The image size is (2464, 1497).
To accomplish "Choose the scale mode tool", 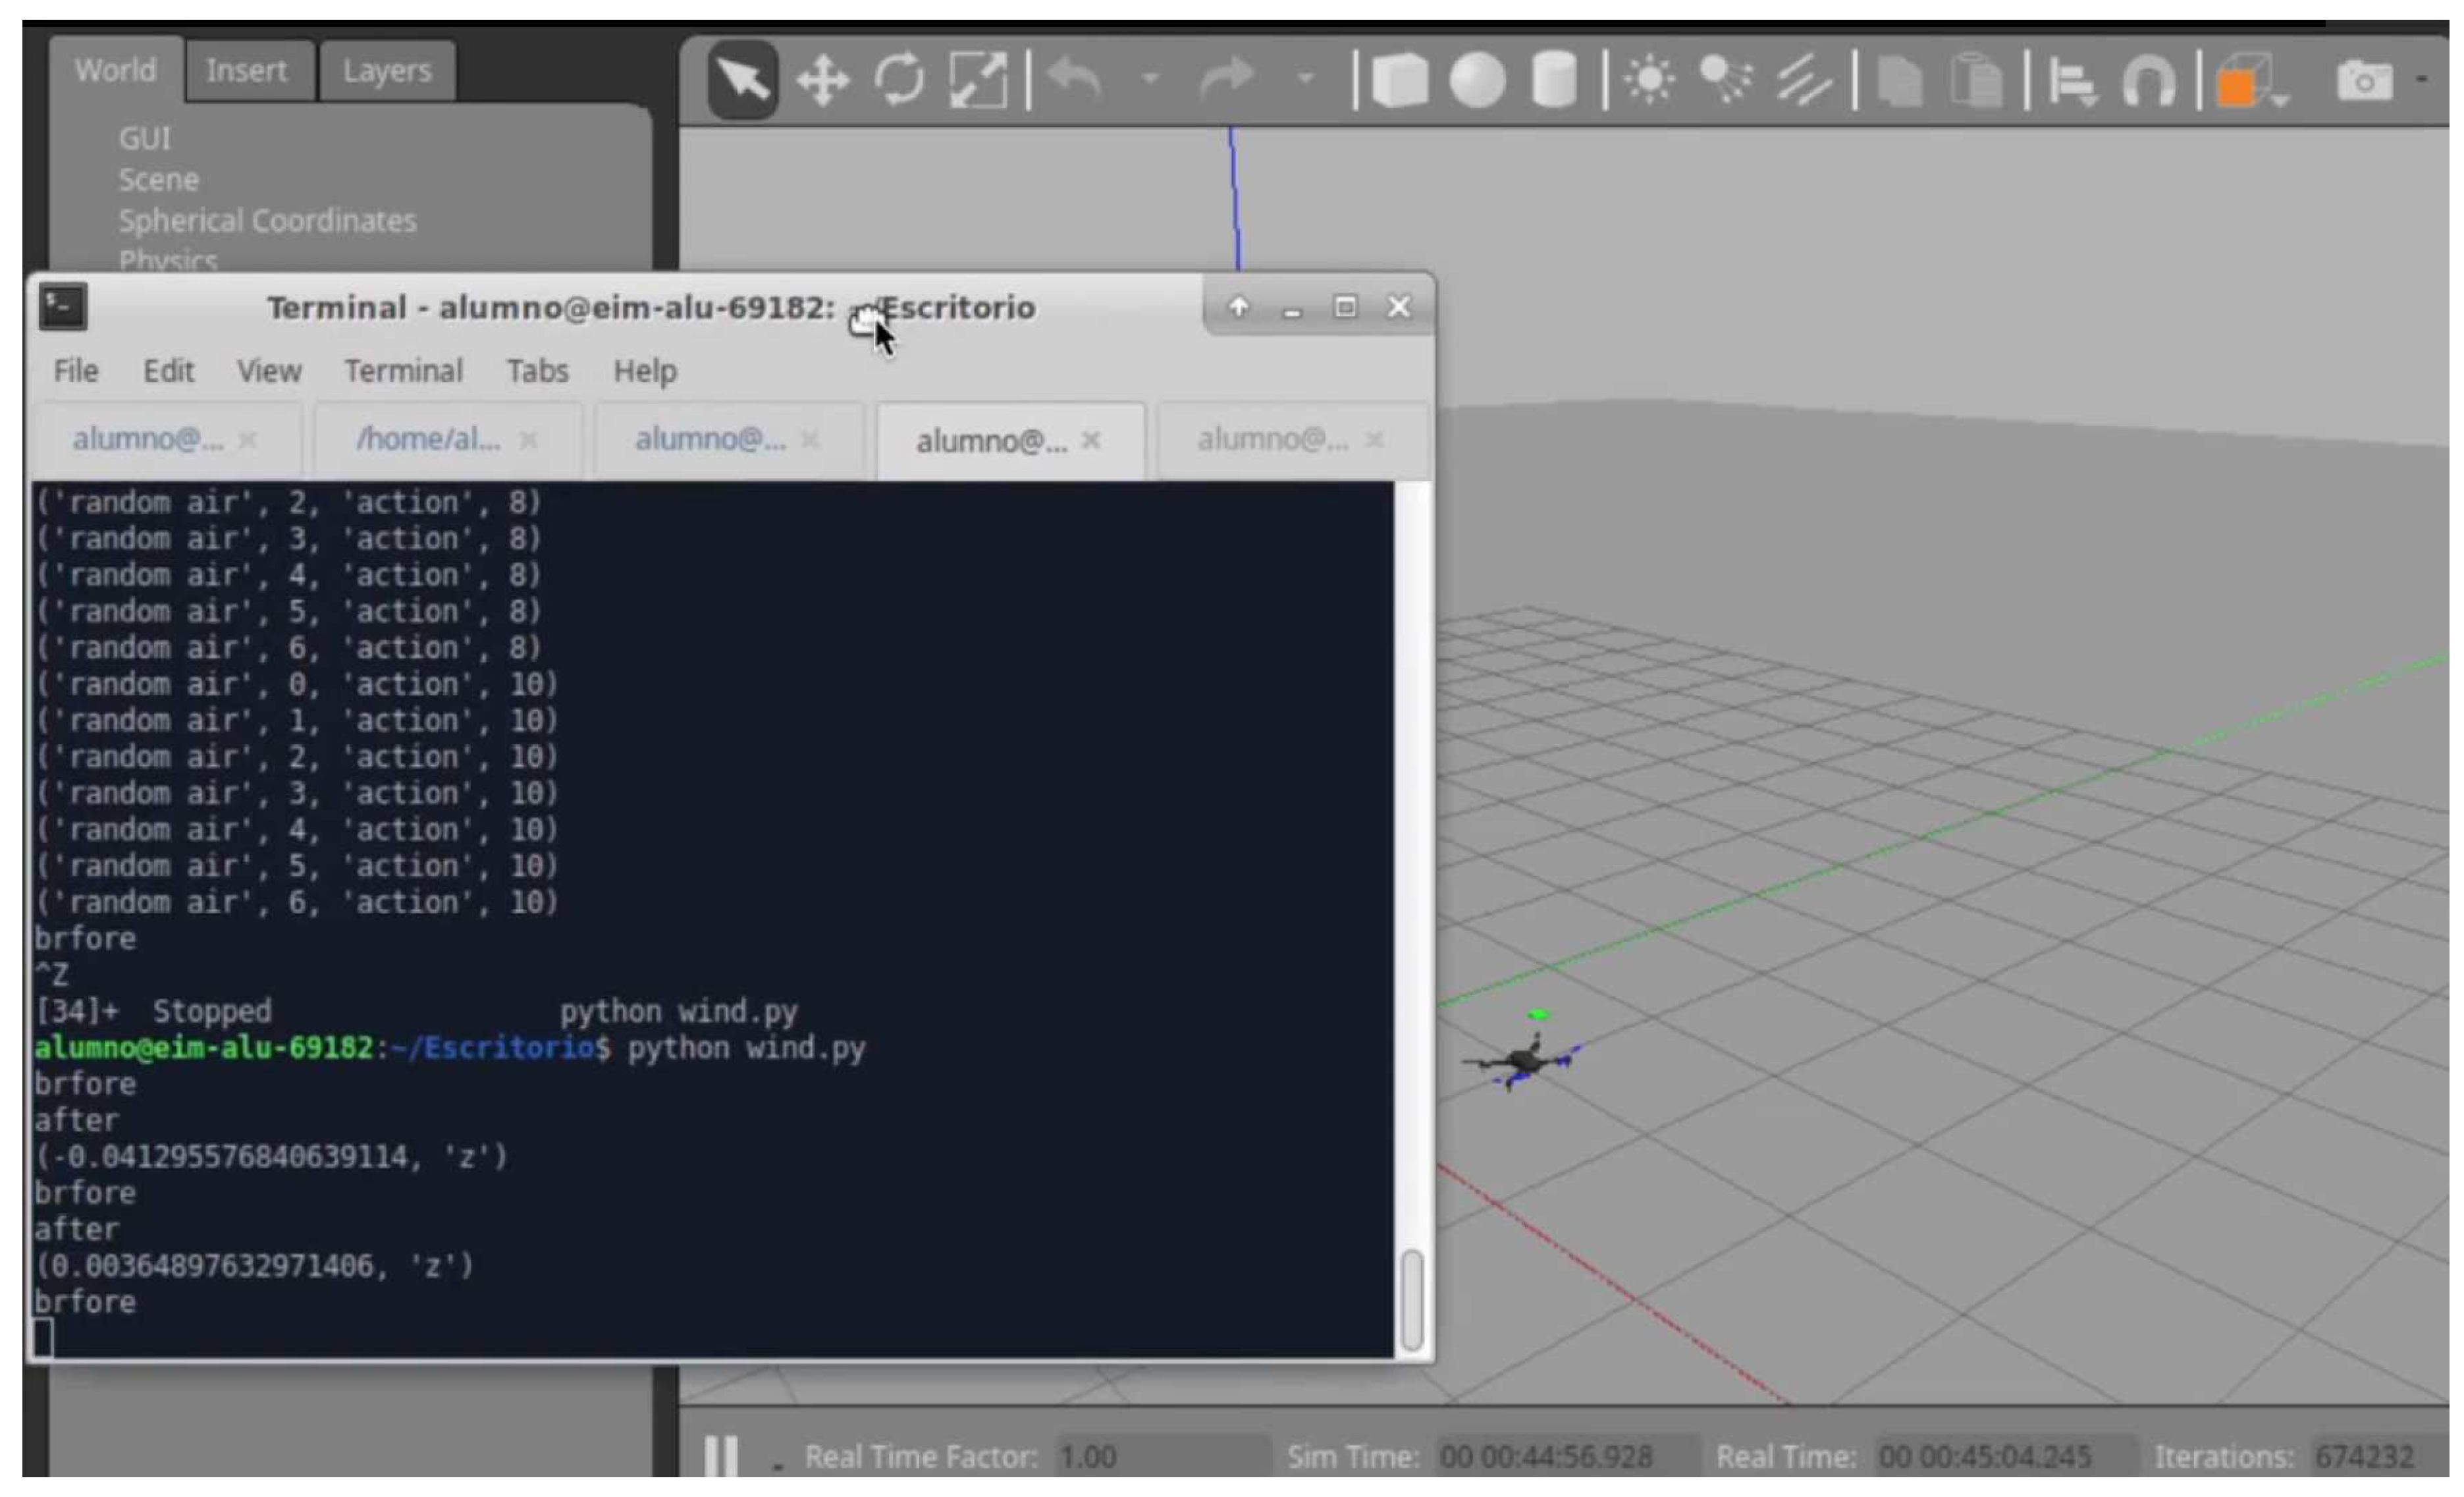I will 977,80.
